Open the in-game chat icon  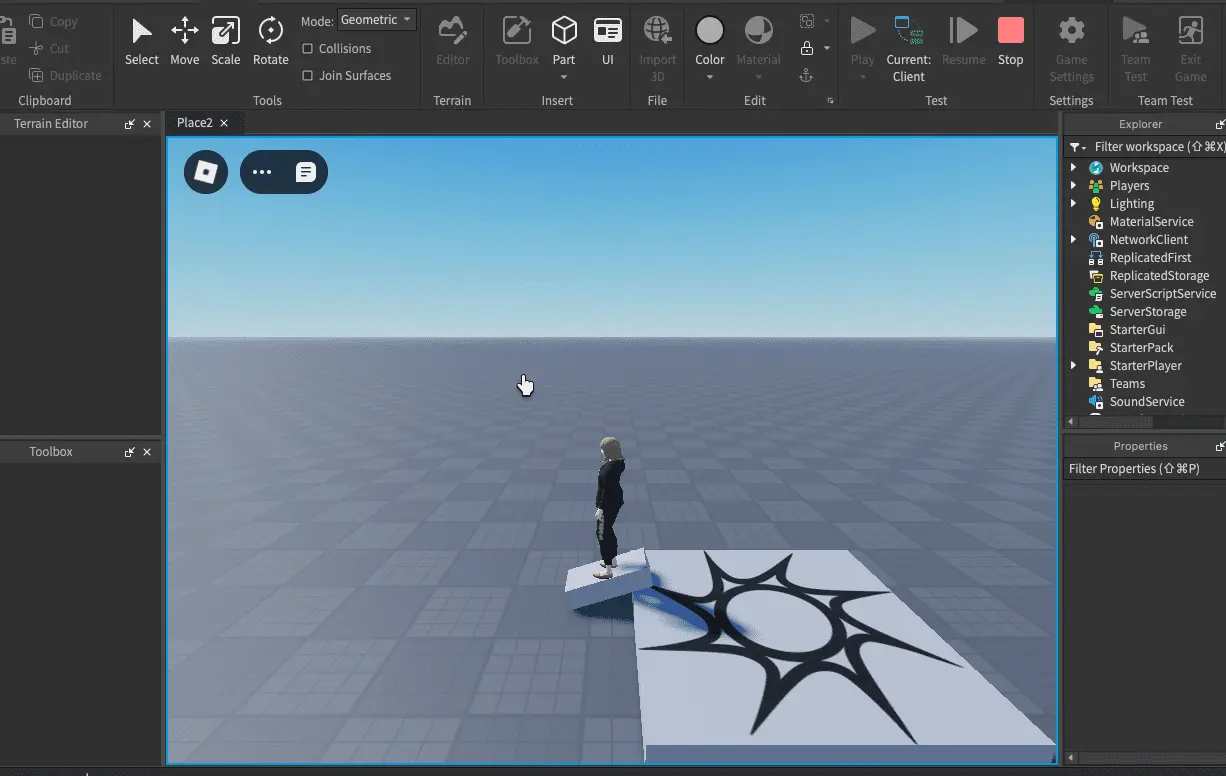pos(306,172)
